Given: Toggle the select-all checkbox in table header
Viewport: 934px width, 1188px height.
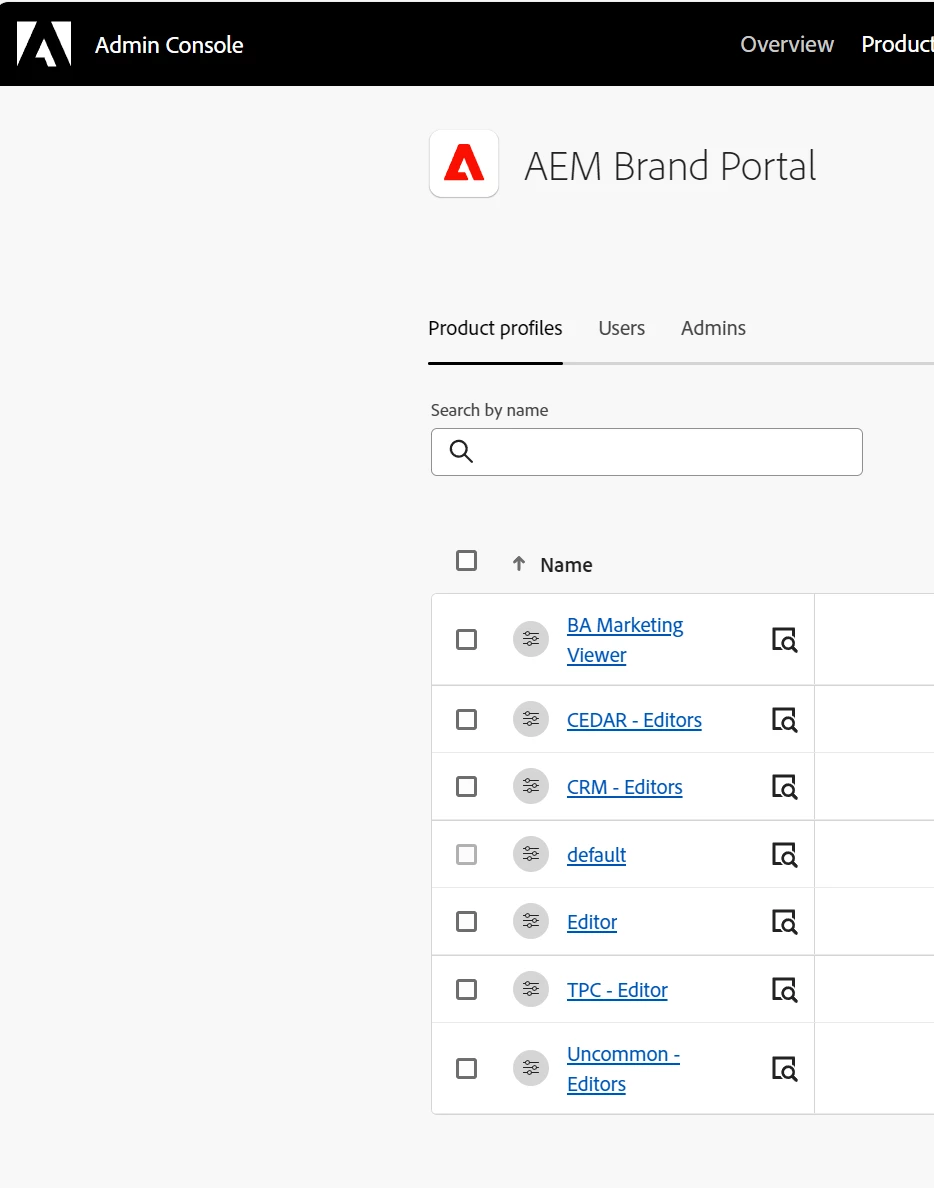Looking at the screenshot, I should 467,561.
